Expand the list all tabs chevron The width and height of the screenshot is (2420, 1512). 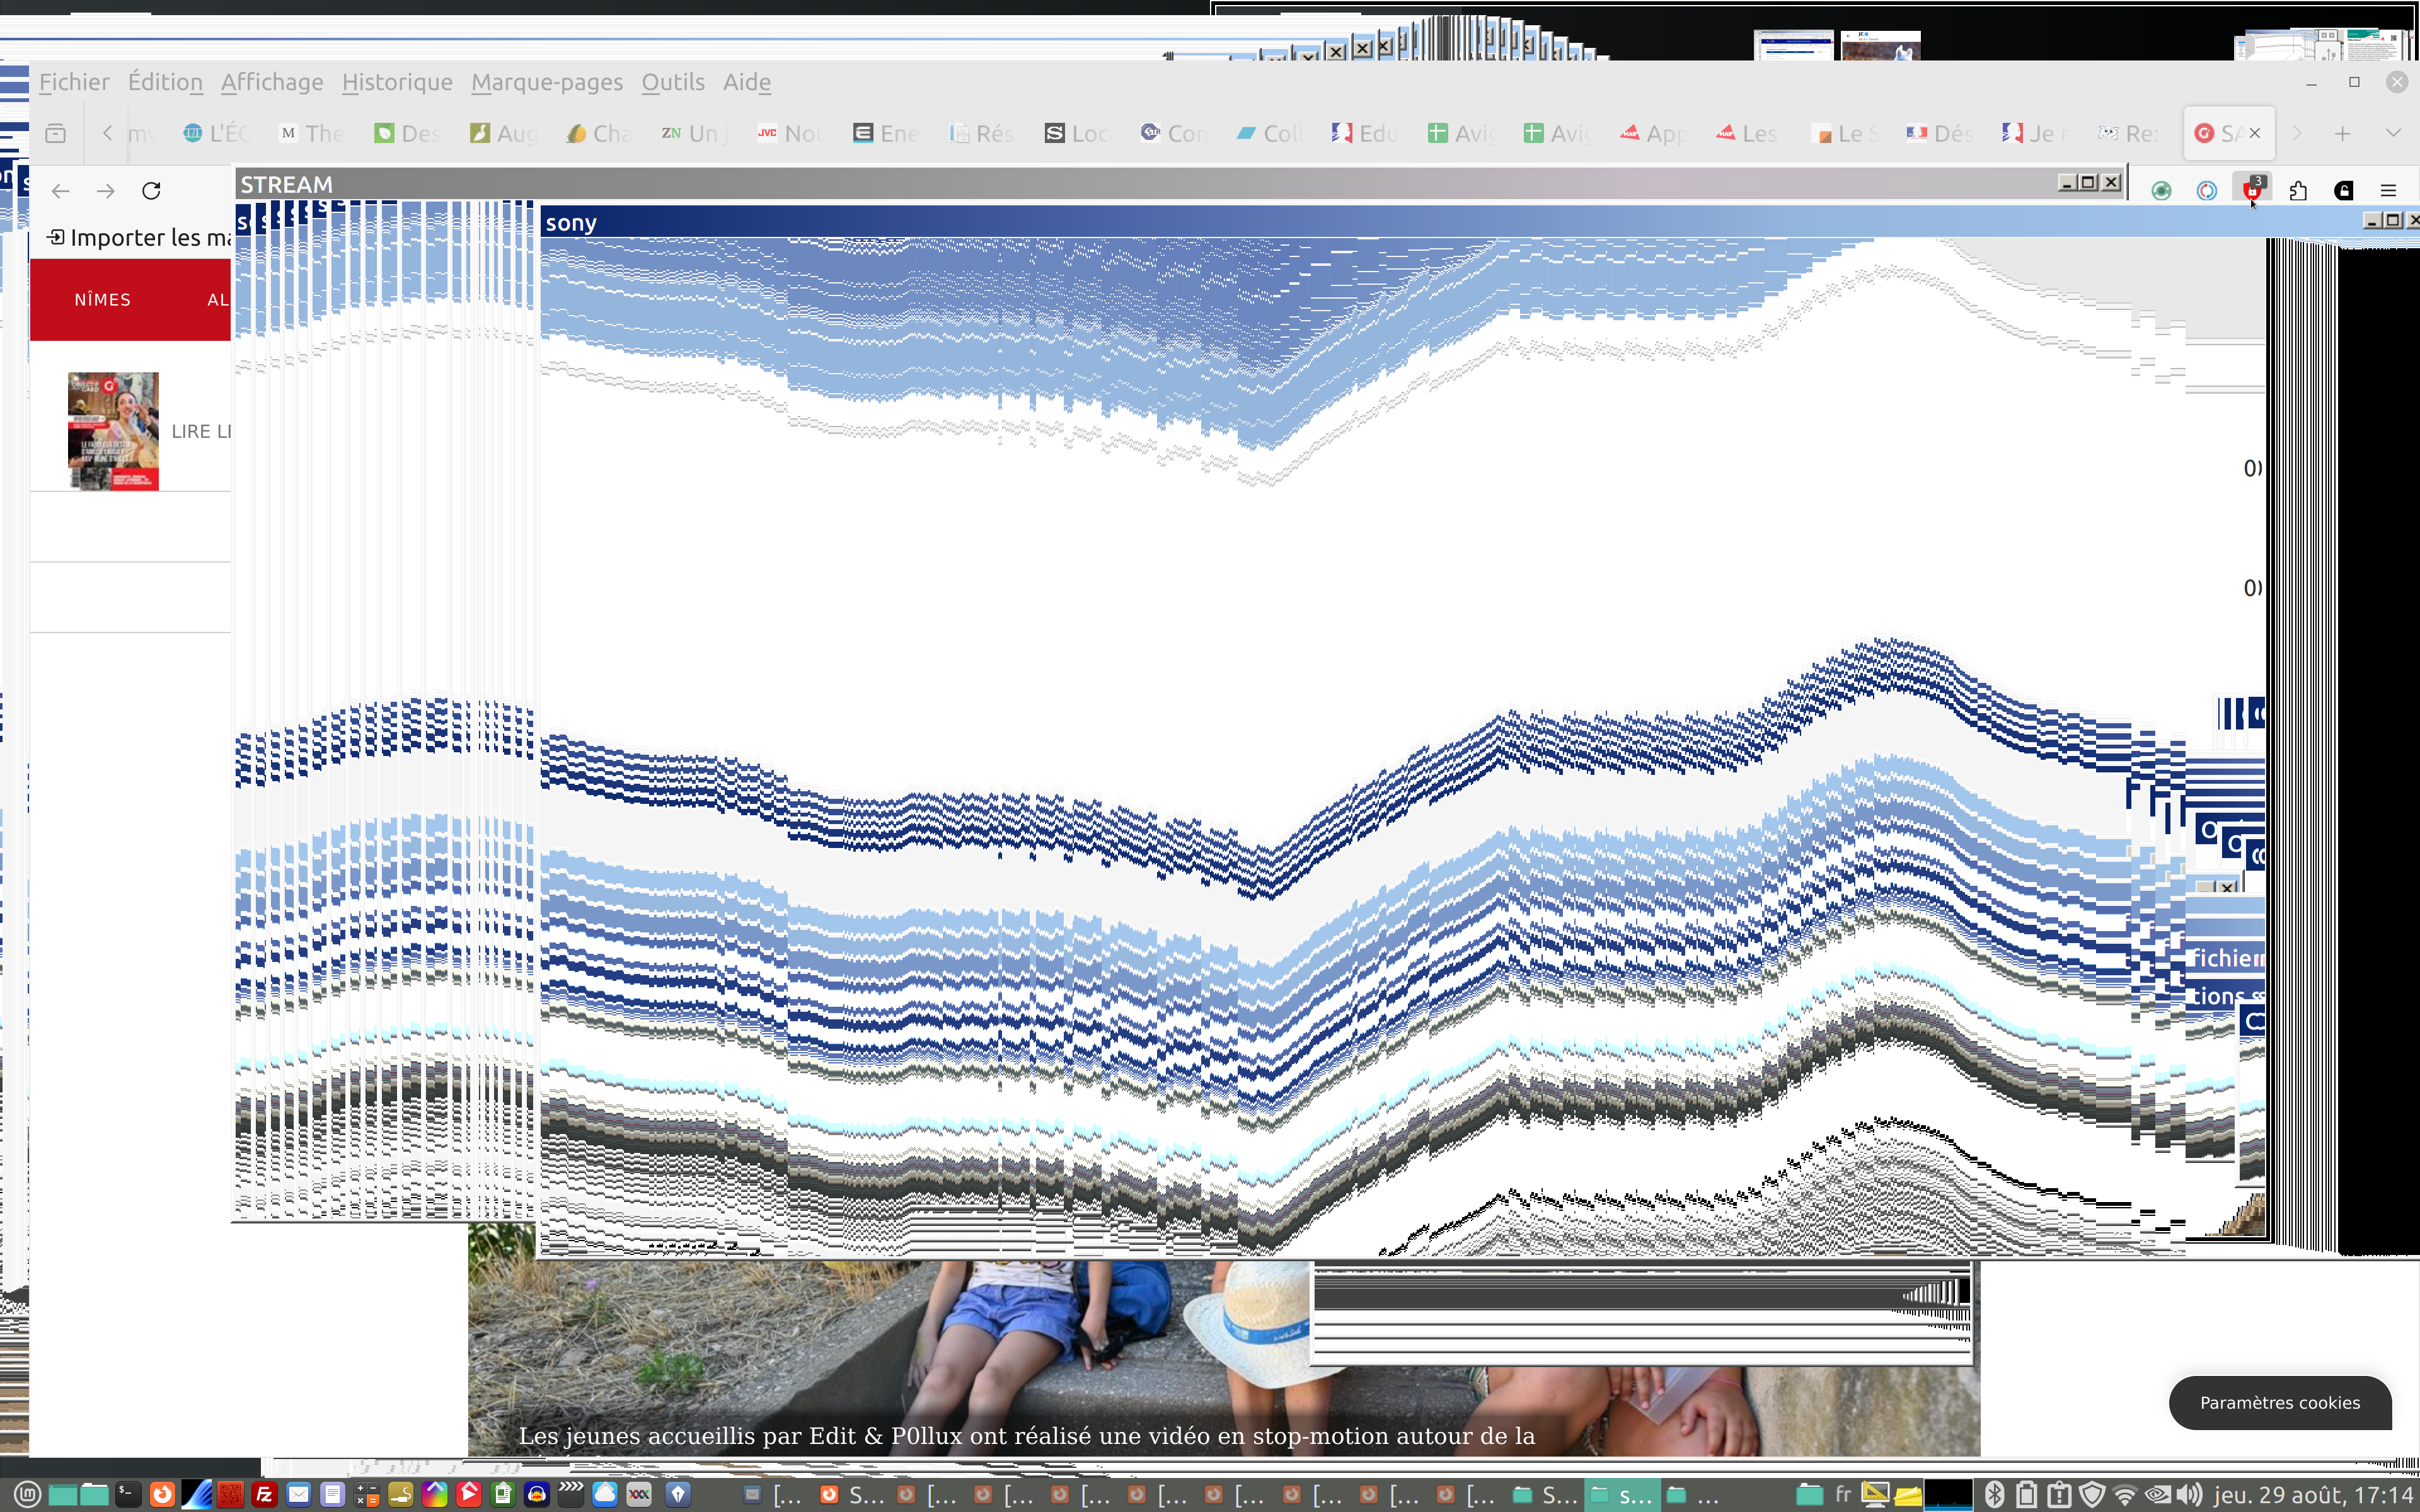click(x=2392, y=133)
